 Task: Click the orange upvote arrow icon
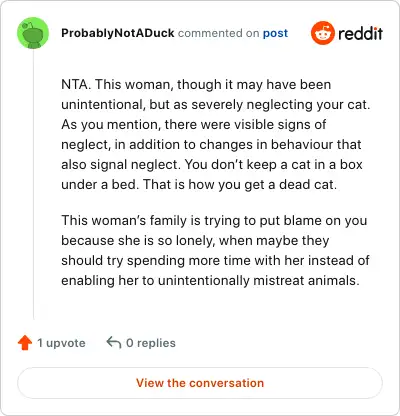tap(25, 343)
